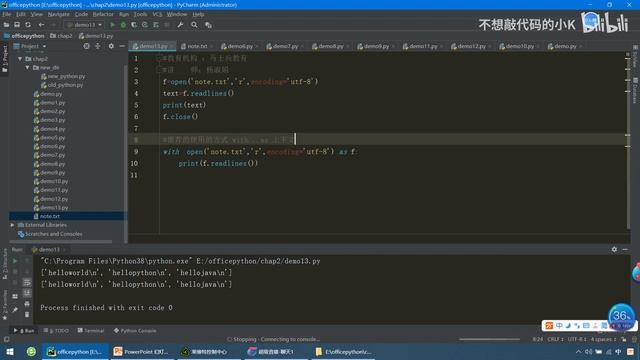640x360 pixels.
Task: Hide the Project panel with the minus icon
Action: pos(122,46)
